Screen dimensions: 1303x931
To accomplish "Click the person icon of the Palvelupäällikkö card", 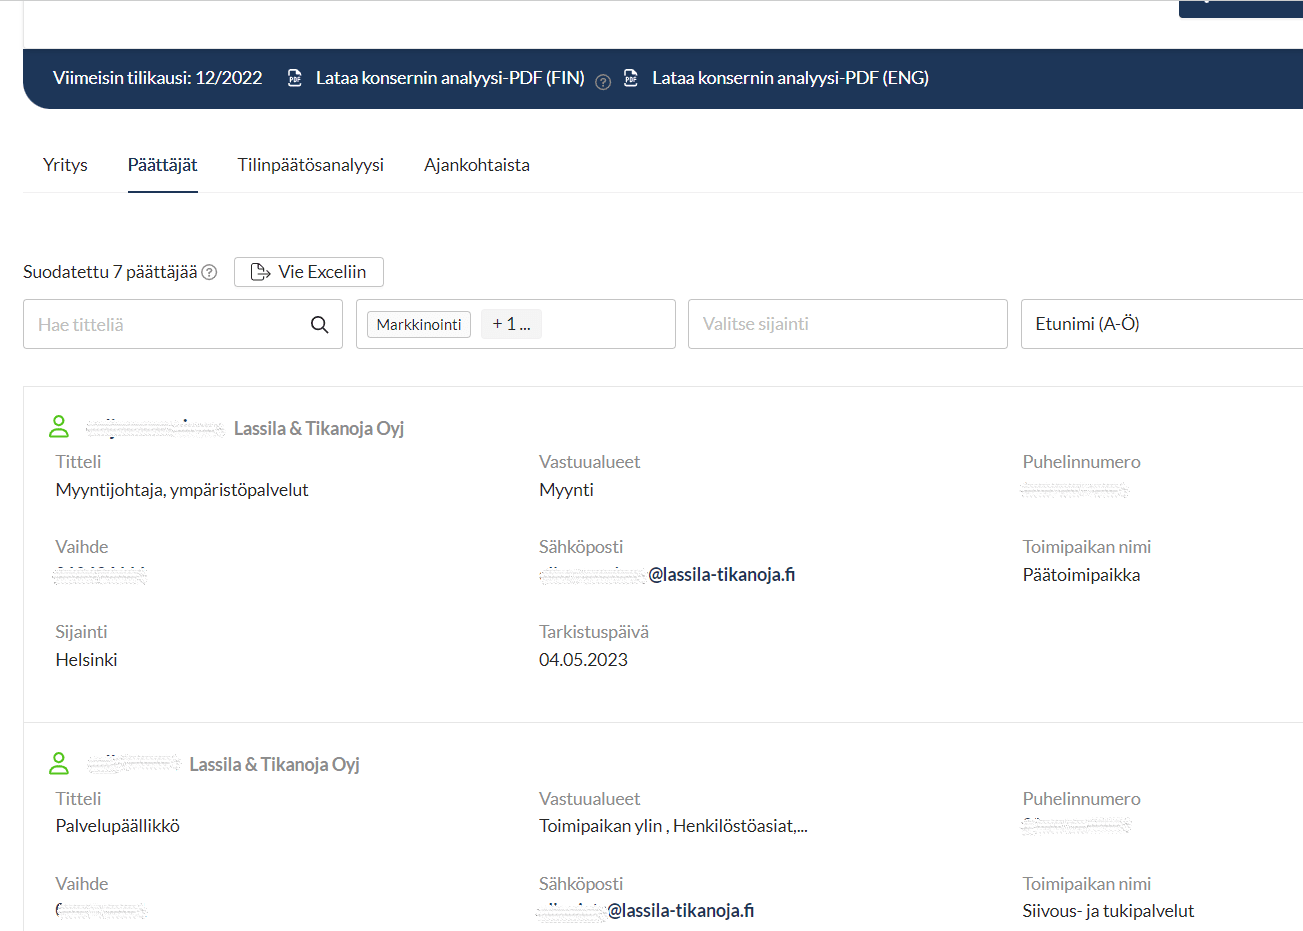I will (x=59, y=763).
